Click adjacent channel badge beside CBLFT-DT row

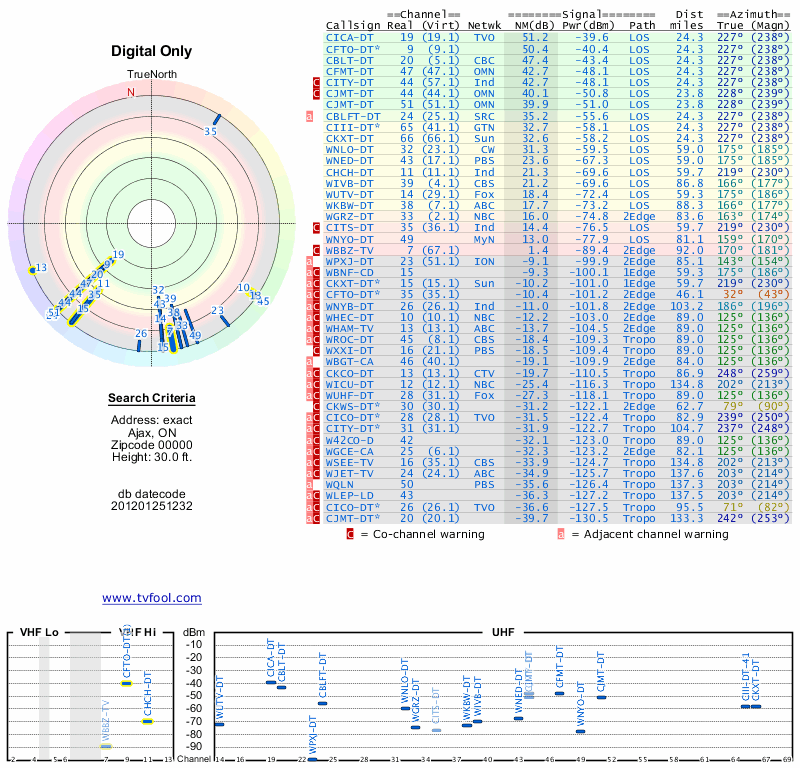310,116
